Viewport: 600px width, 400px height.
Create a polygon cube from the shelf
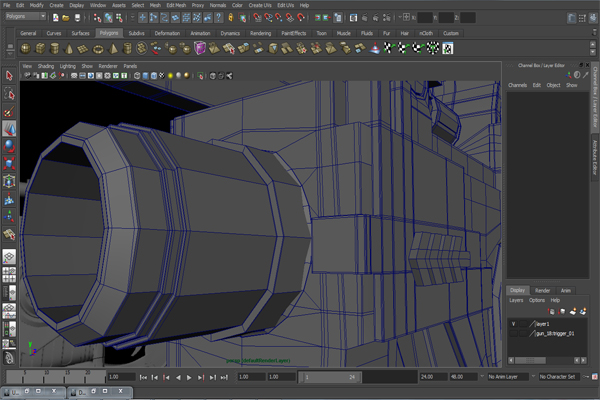pos(40,49)
